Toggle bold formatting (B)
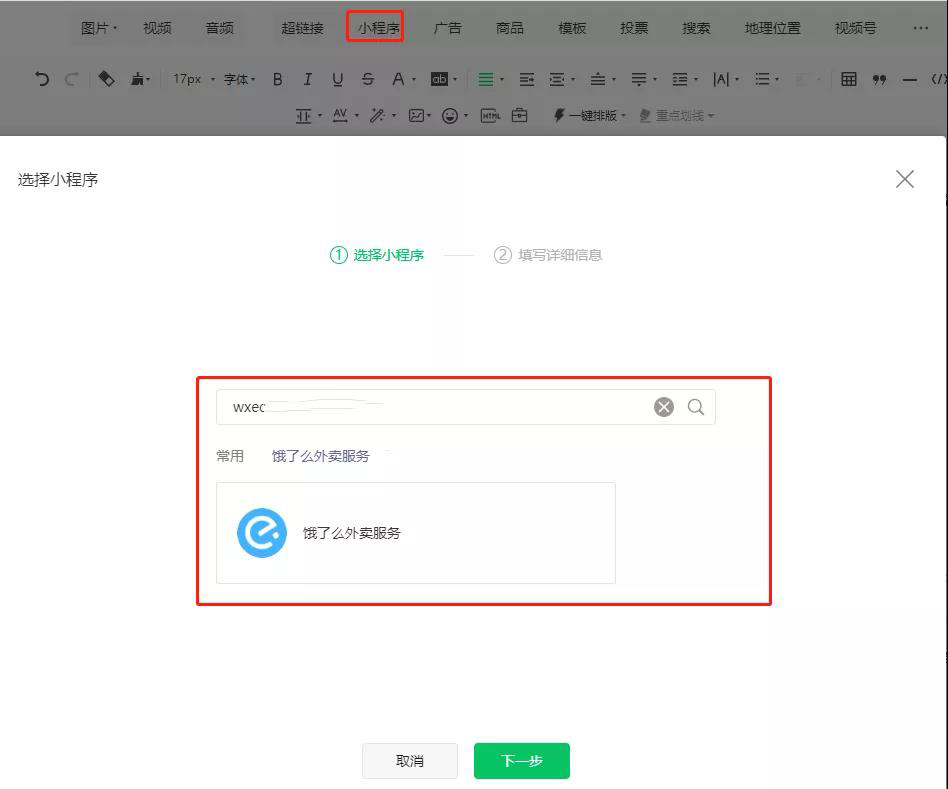Image resolution: width=948 pixels, height=789 pixels. (278, 79)
